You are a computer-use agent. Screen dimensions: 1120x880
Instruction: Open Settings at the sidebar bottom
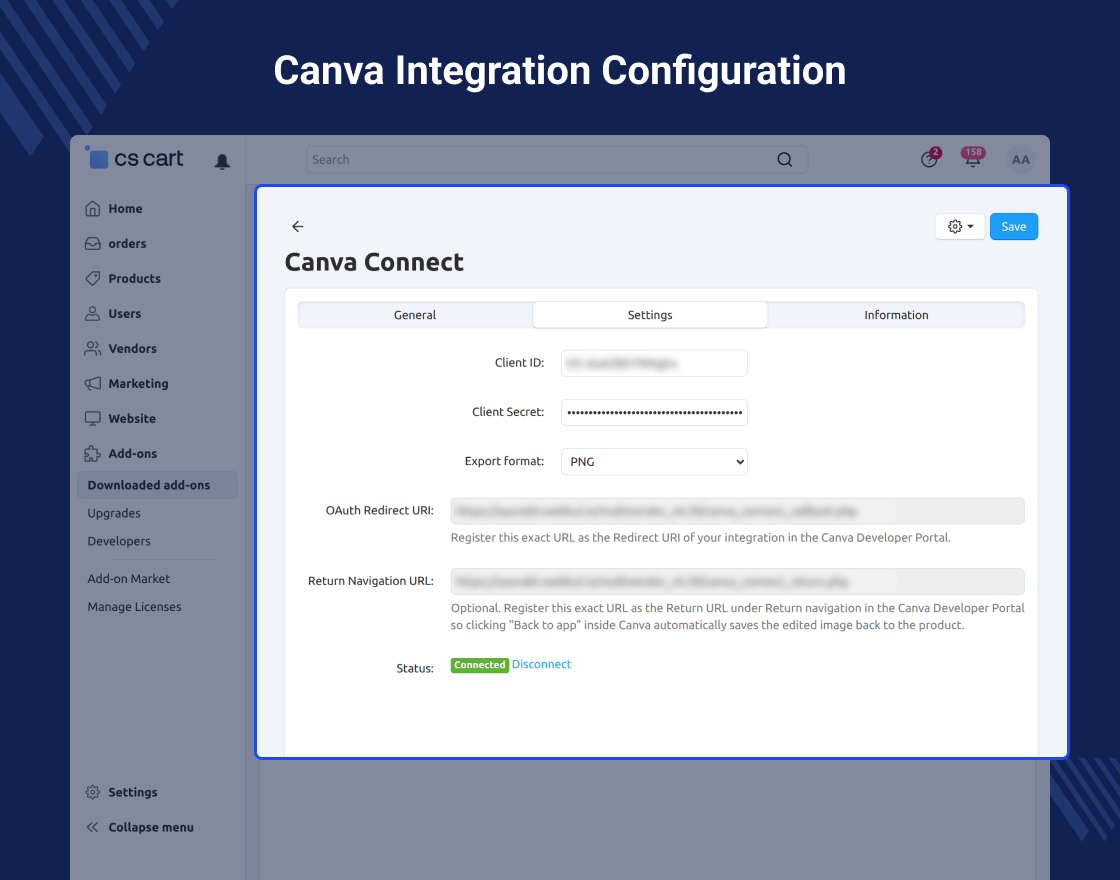pos(132,792)
